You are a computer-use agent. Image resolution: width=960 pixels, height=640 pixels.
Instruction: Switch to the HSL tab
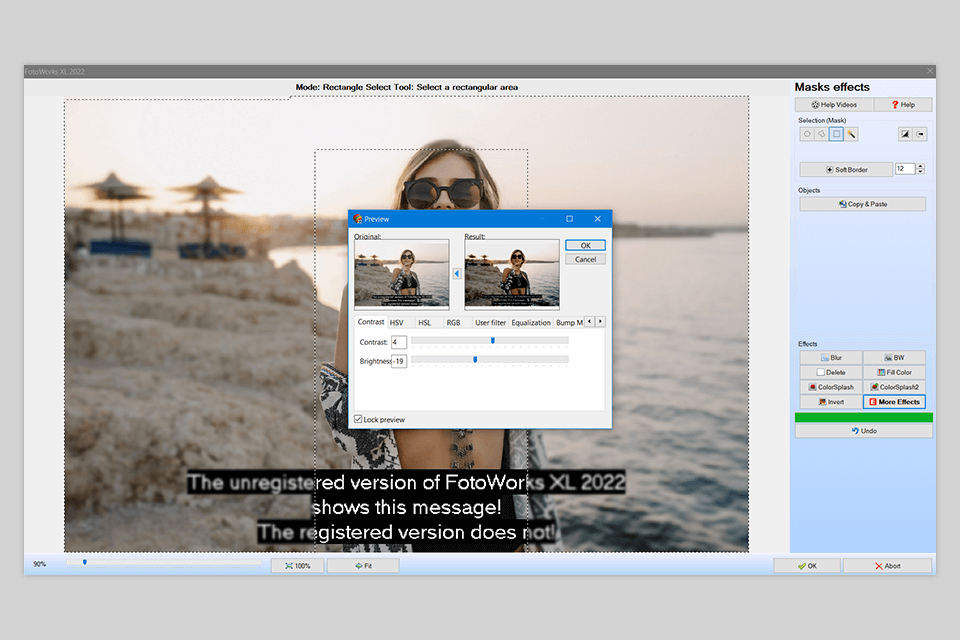point(424,323)
